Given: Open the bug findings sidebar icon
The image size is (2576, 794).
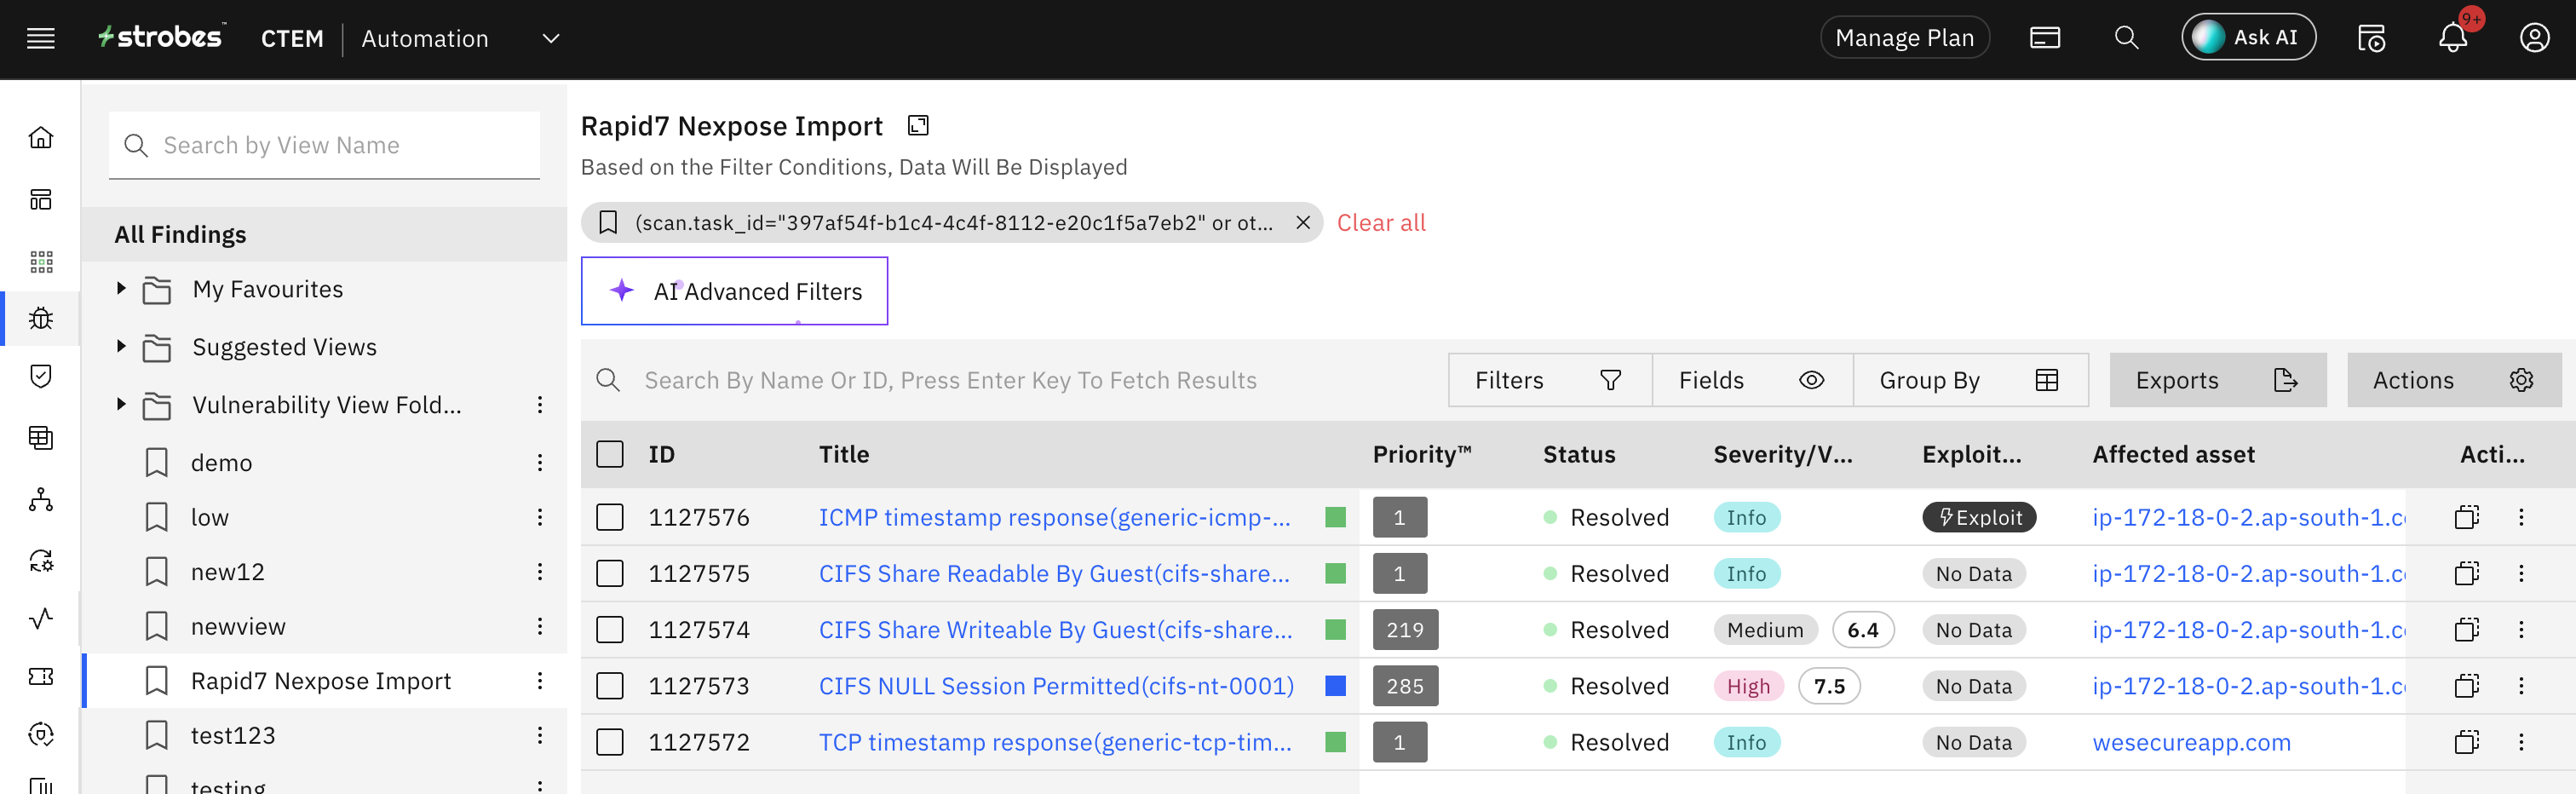Looking at the screenshot, I should pyautogui.click(x=41, y=319).
